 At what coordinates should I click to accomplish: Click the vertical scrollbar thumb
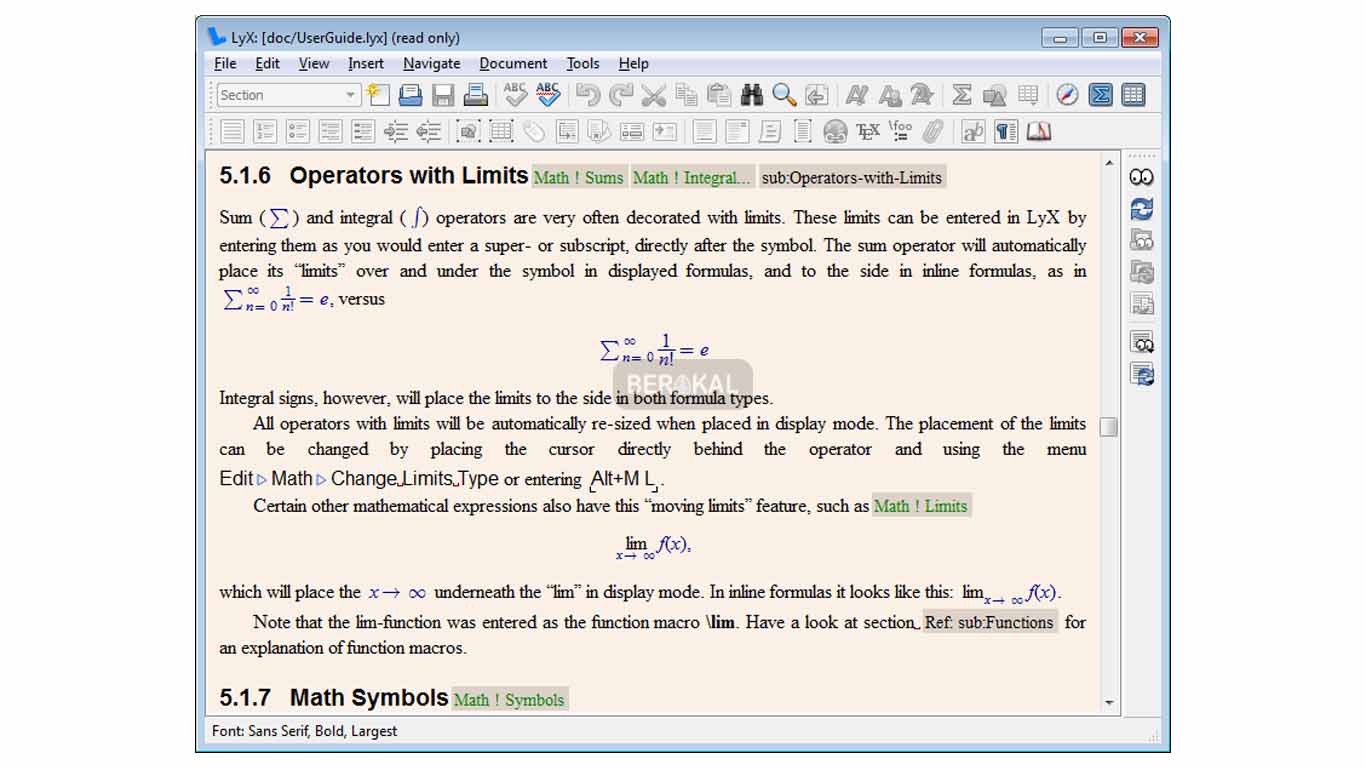1109,427
